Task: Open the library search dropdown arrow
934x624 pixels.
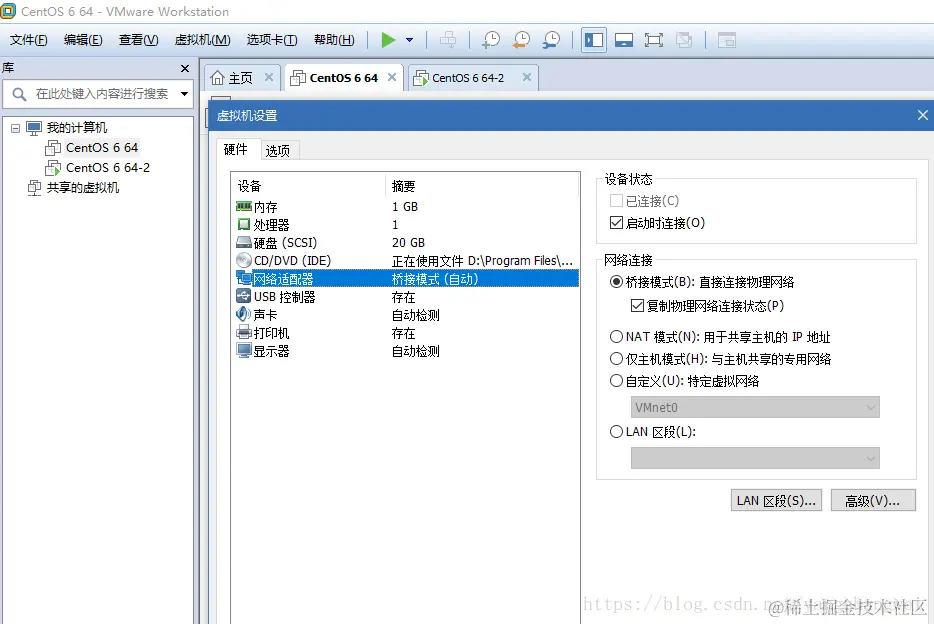Action: [185, 94]
